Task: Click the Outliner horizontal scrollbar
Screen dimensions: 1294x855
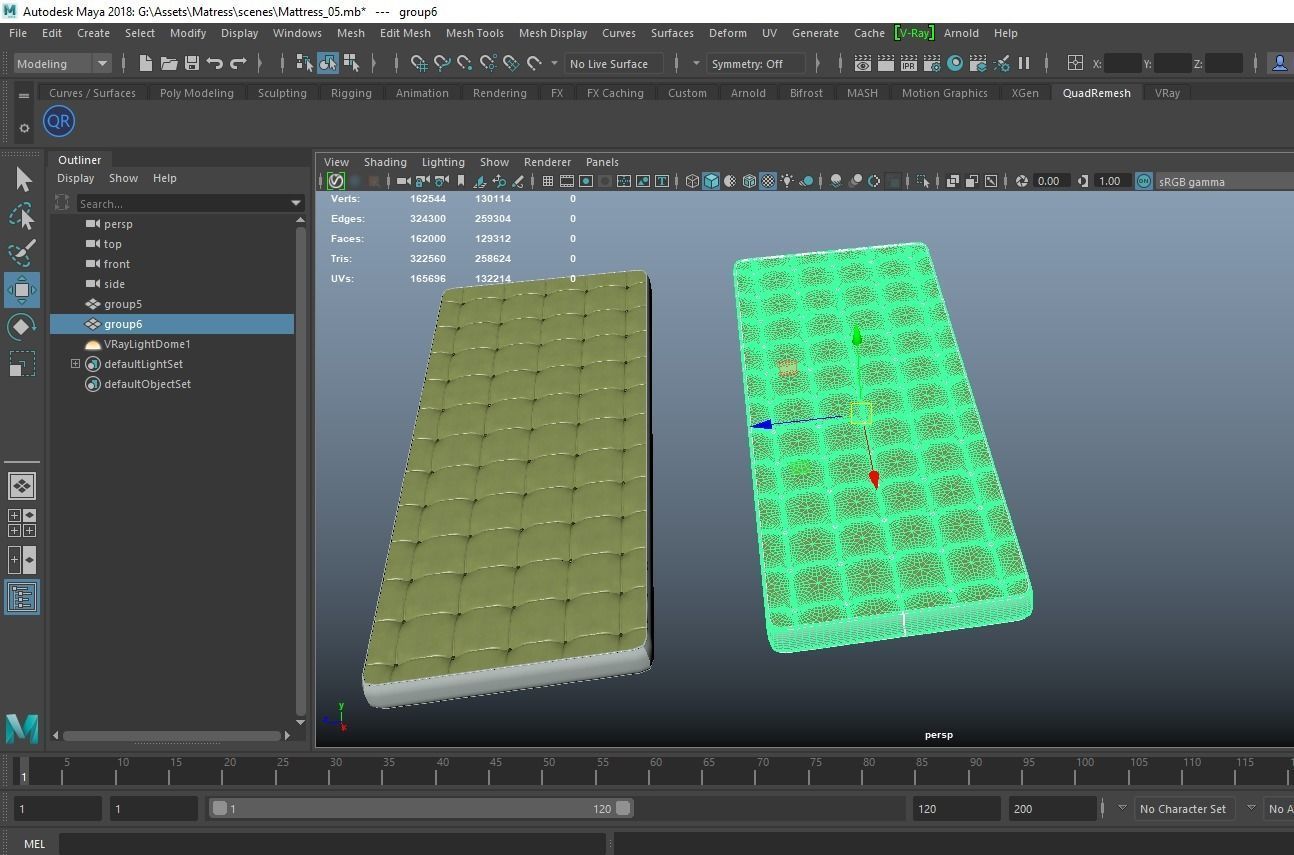Action: (171, 735)
